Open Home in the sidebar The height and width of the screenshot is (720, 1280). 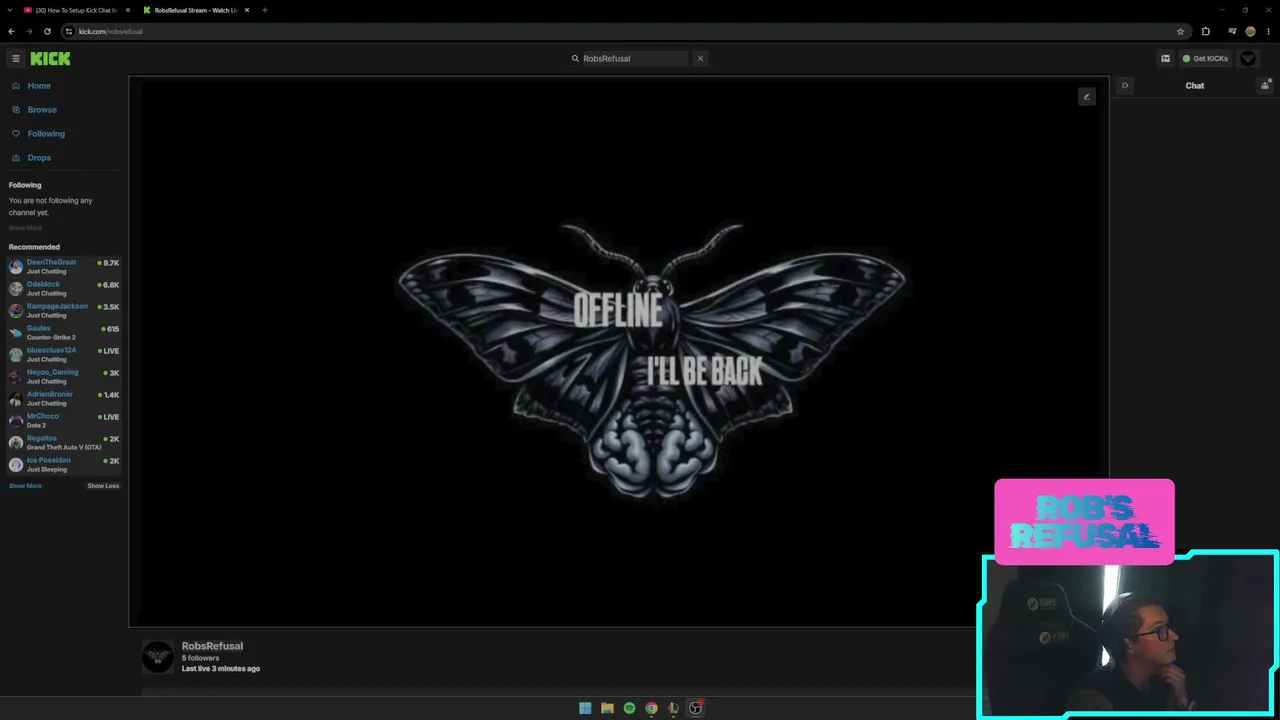coord(39,86)
